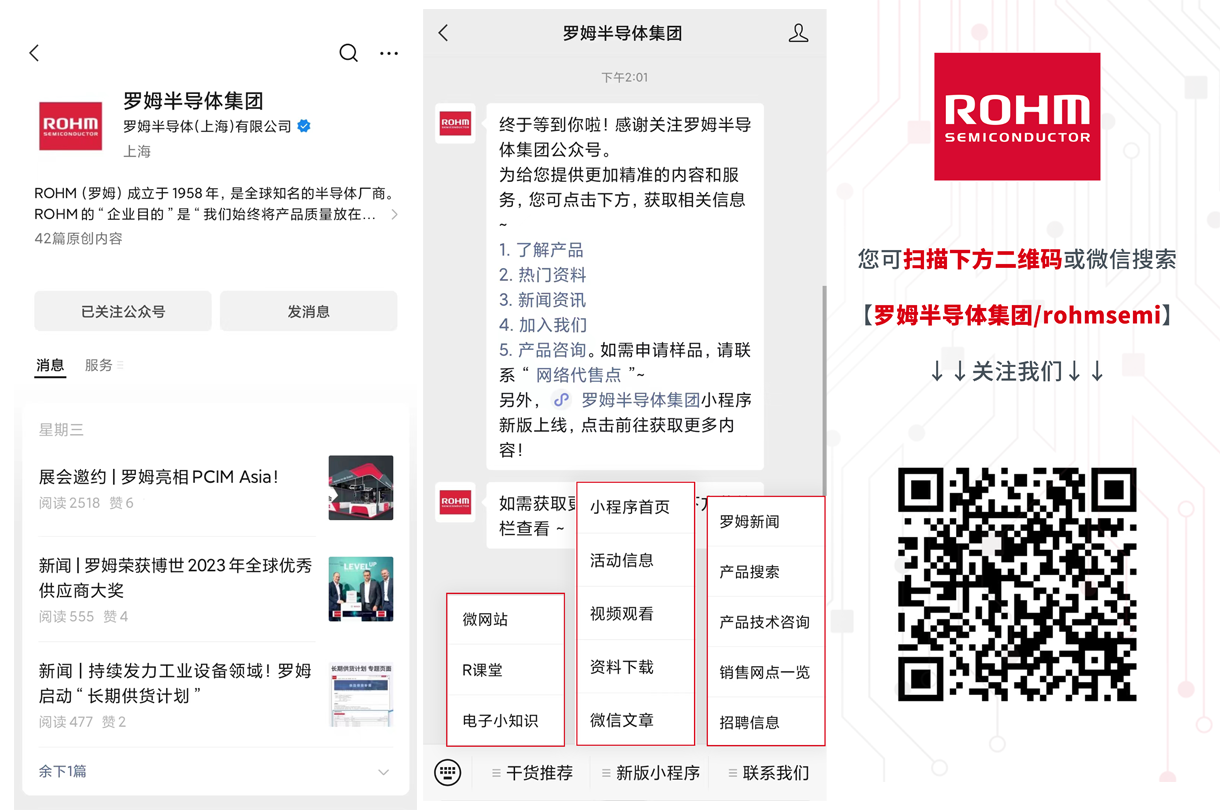Tap the ROHM avatar next to the welcome message
The image size is (1220, 810).
pyautogui.click(x=455, y=125)
